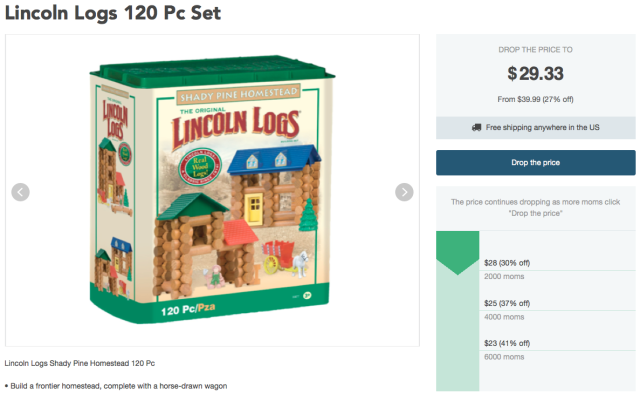Screen dimensions: 640x394
Task: Click the horse-drawn wagon bullet point
Action: click(x=116, y=386)
